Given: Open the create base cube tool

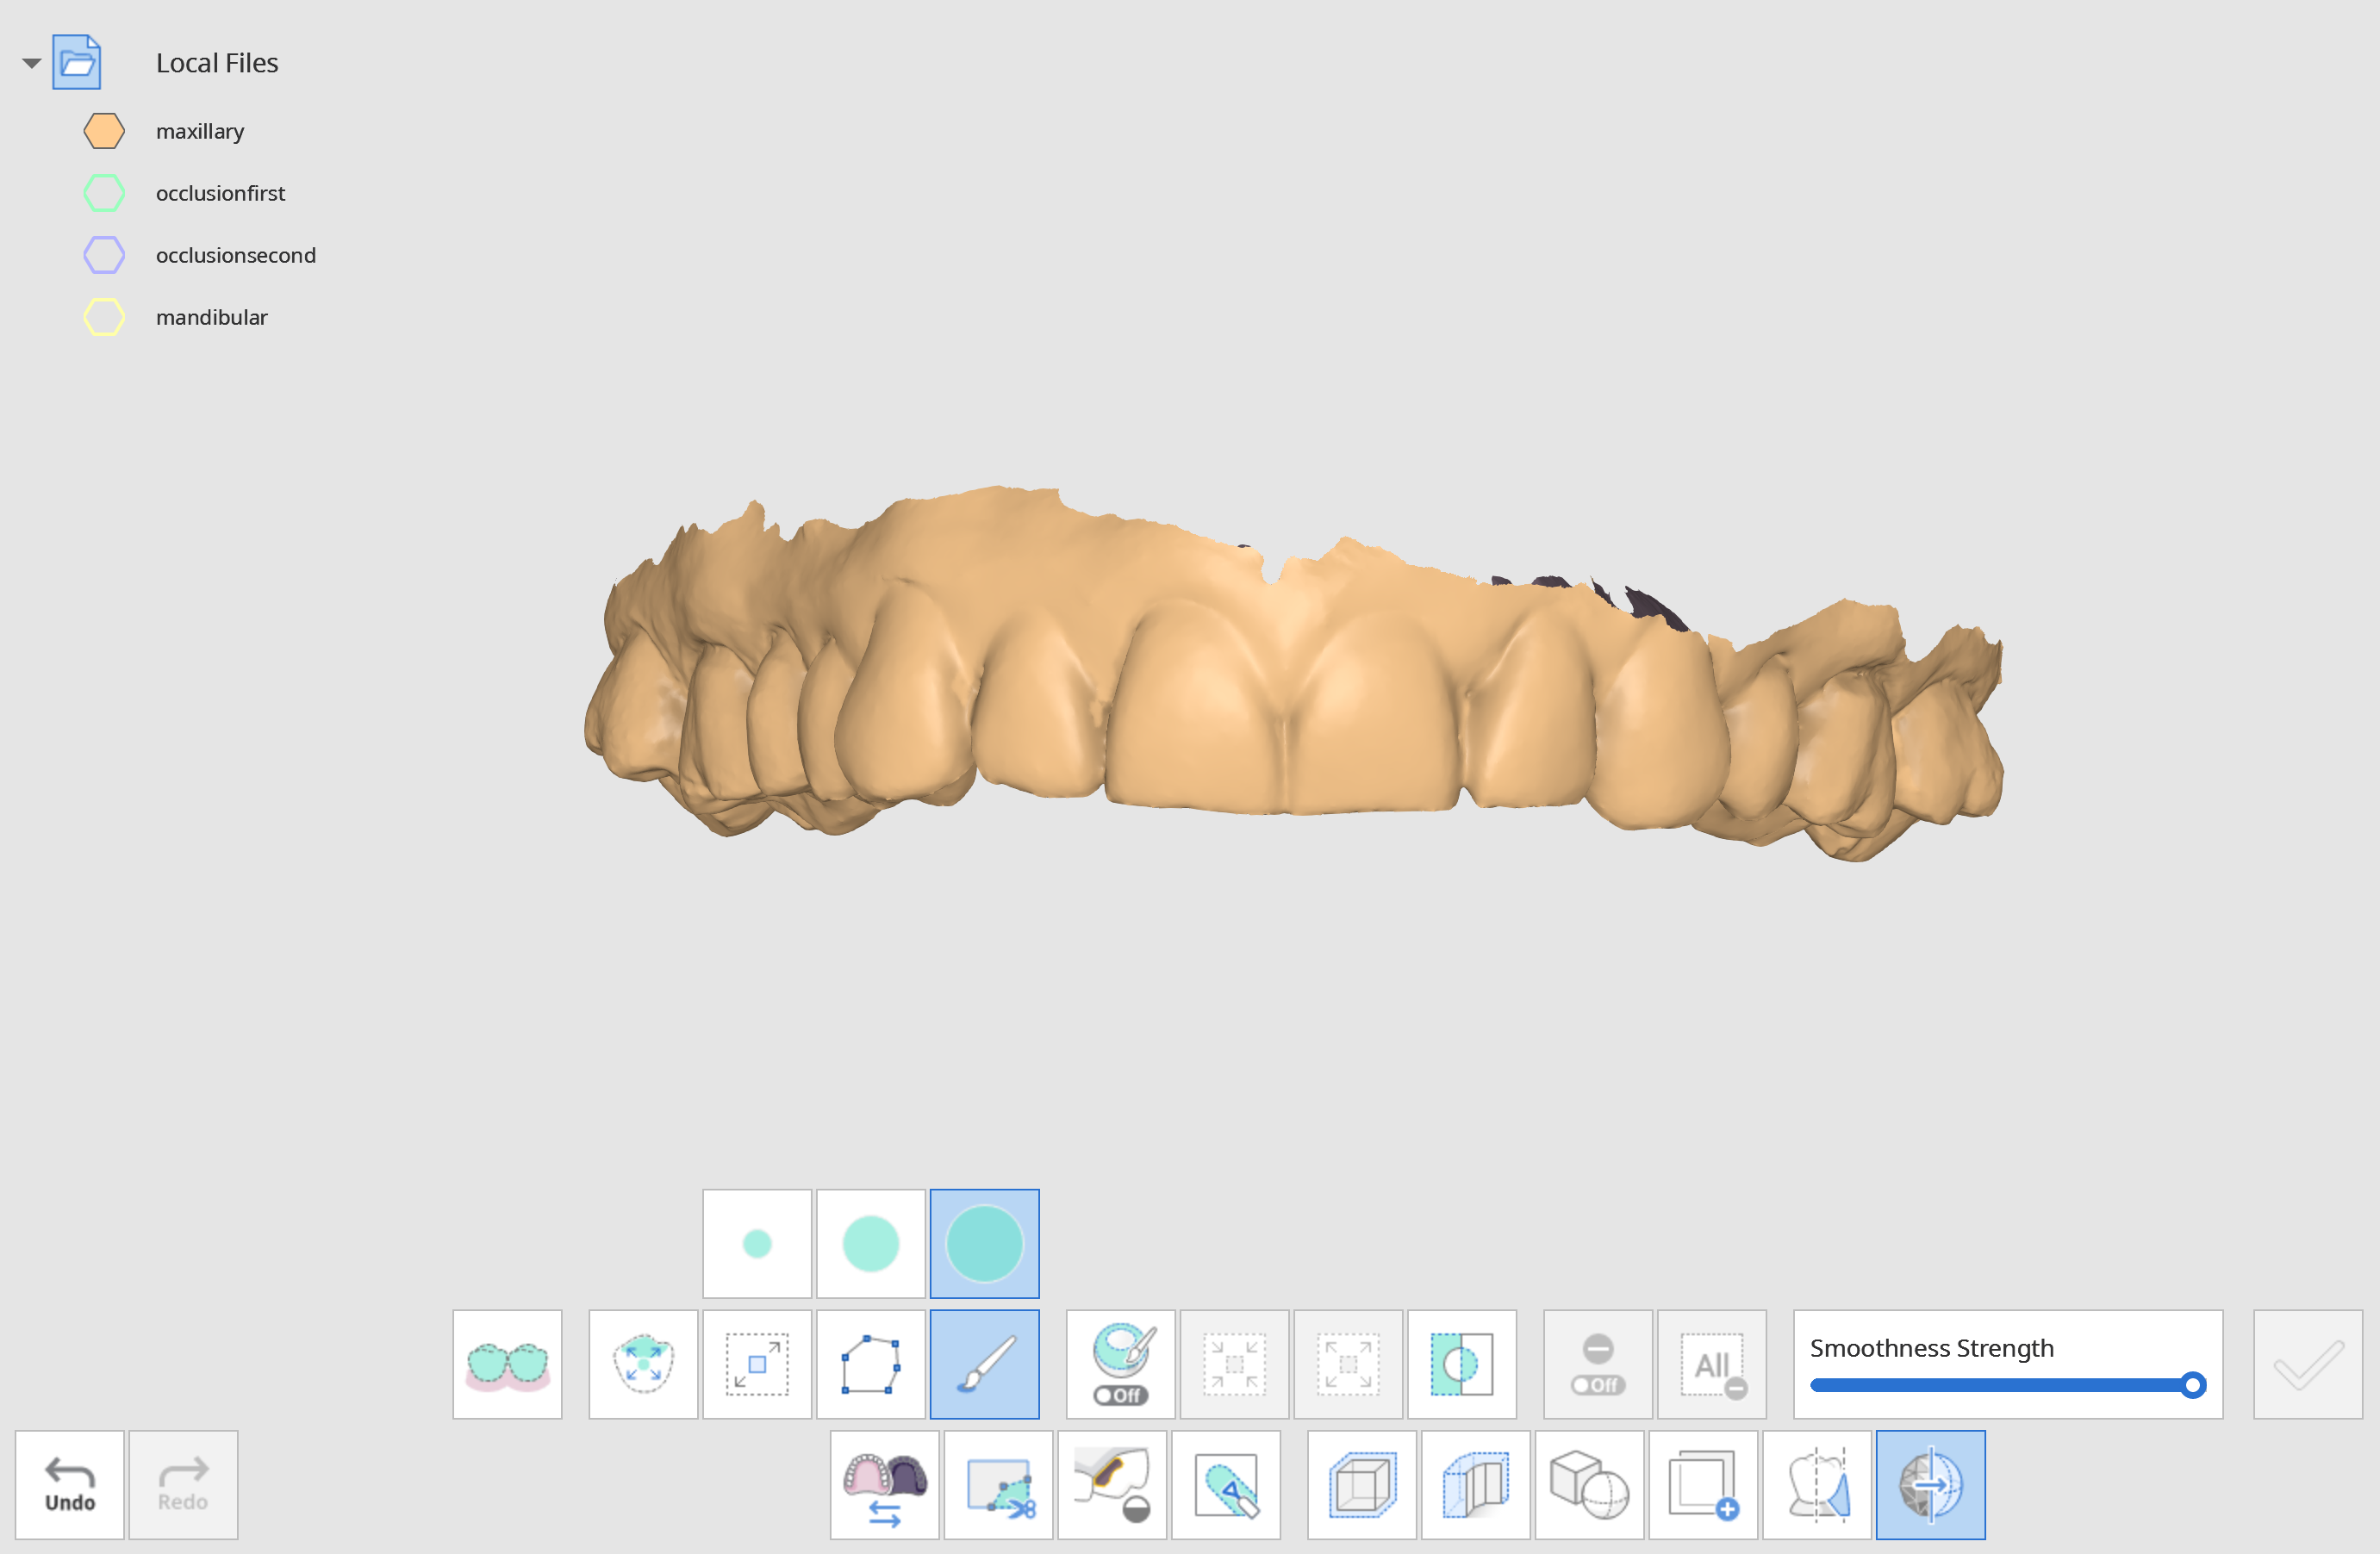Looking at the screenshot, I should tap(1362, 1485).
